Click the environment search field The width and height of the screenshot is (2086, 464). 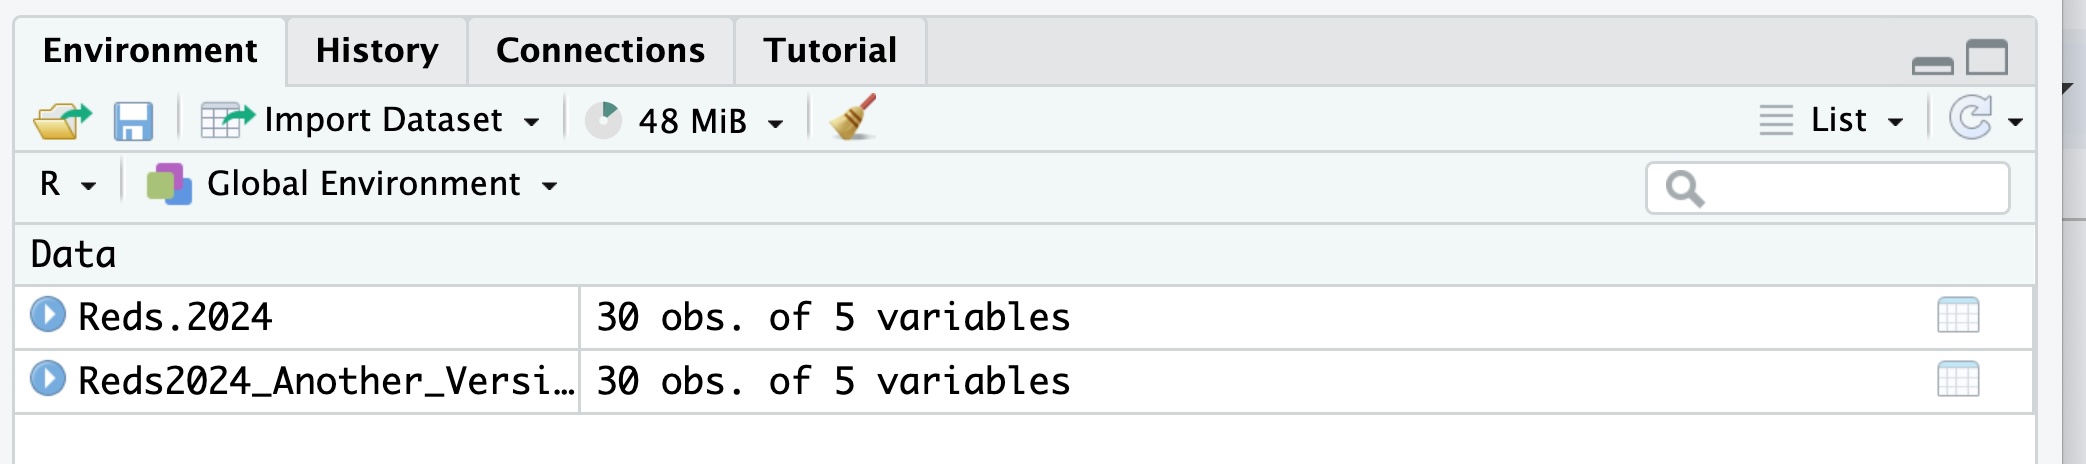point(1850,188)
